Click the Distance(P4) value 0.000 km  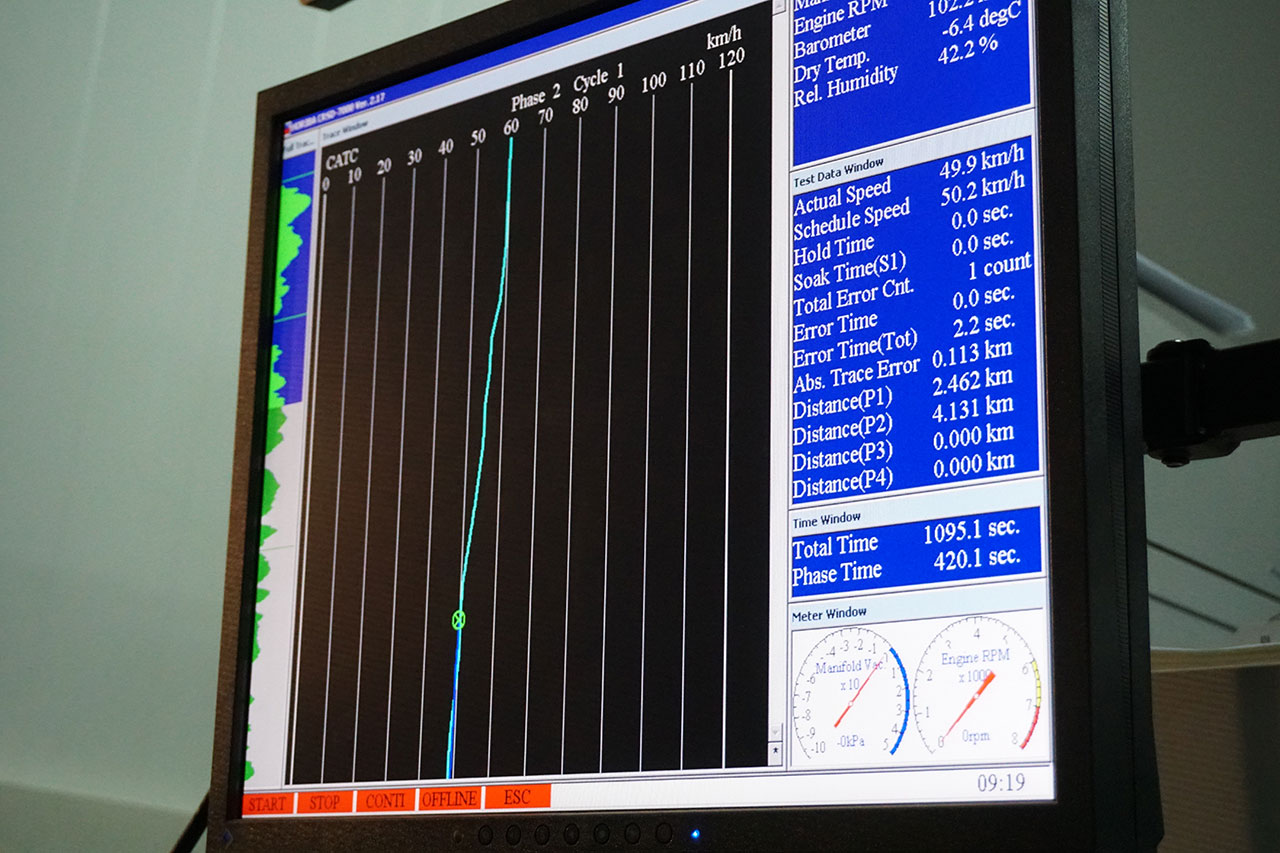point(973,465)
